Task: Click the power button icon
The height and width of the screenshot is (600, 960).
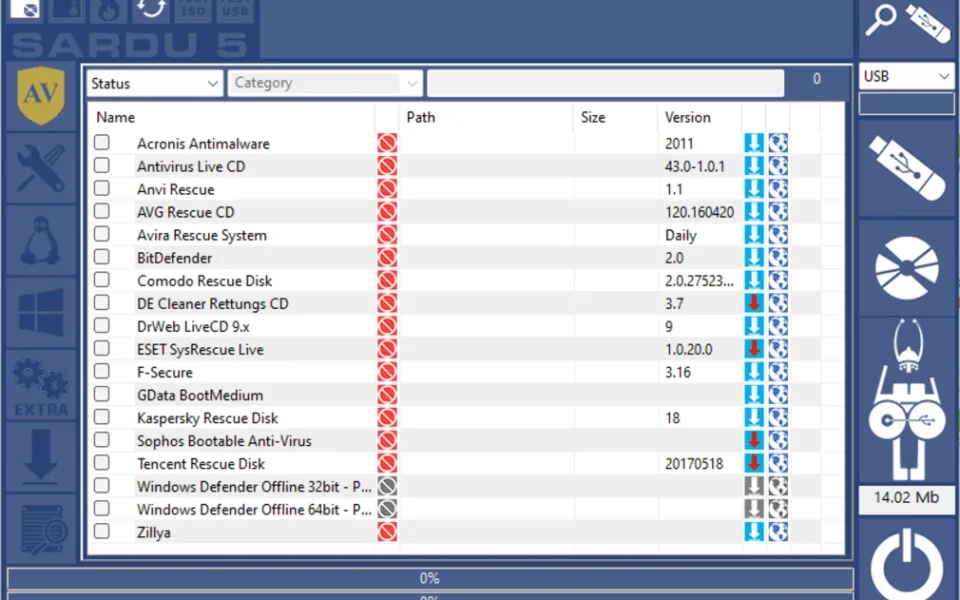Action: (x=907, y=565)
